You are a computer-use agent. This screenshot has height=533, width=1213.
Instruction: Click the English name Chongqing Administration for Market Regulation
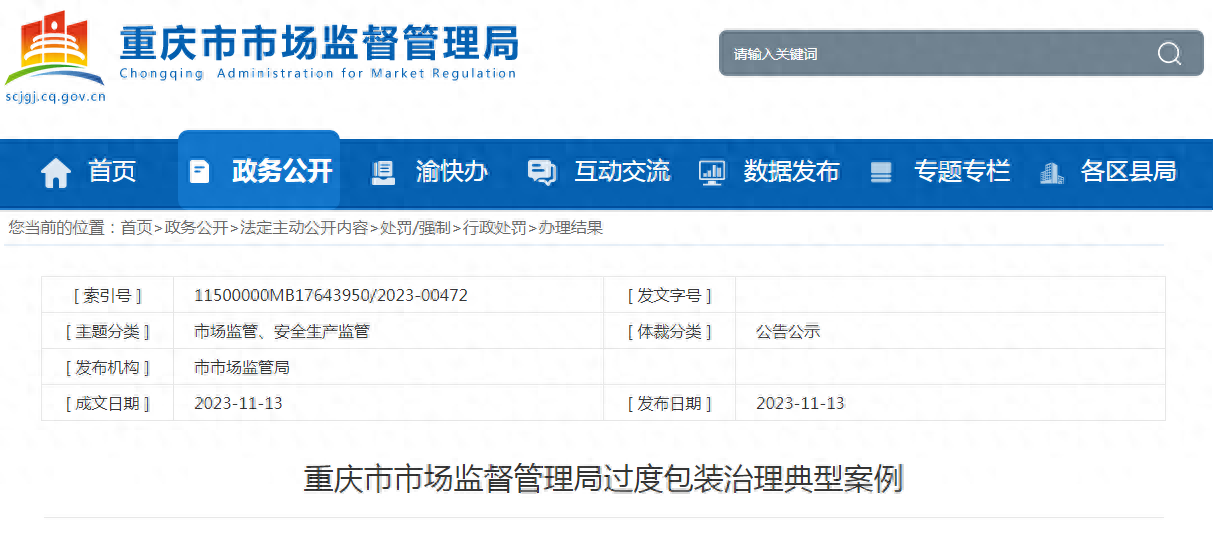pos(318,73)
